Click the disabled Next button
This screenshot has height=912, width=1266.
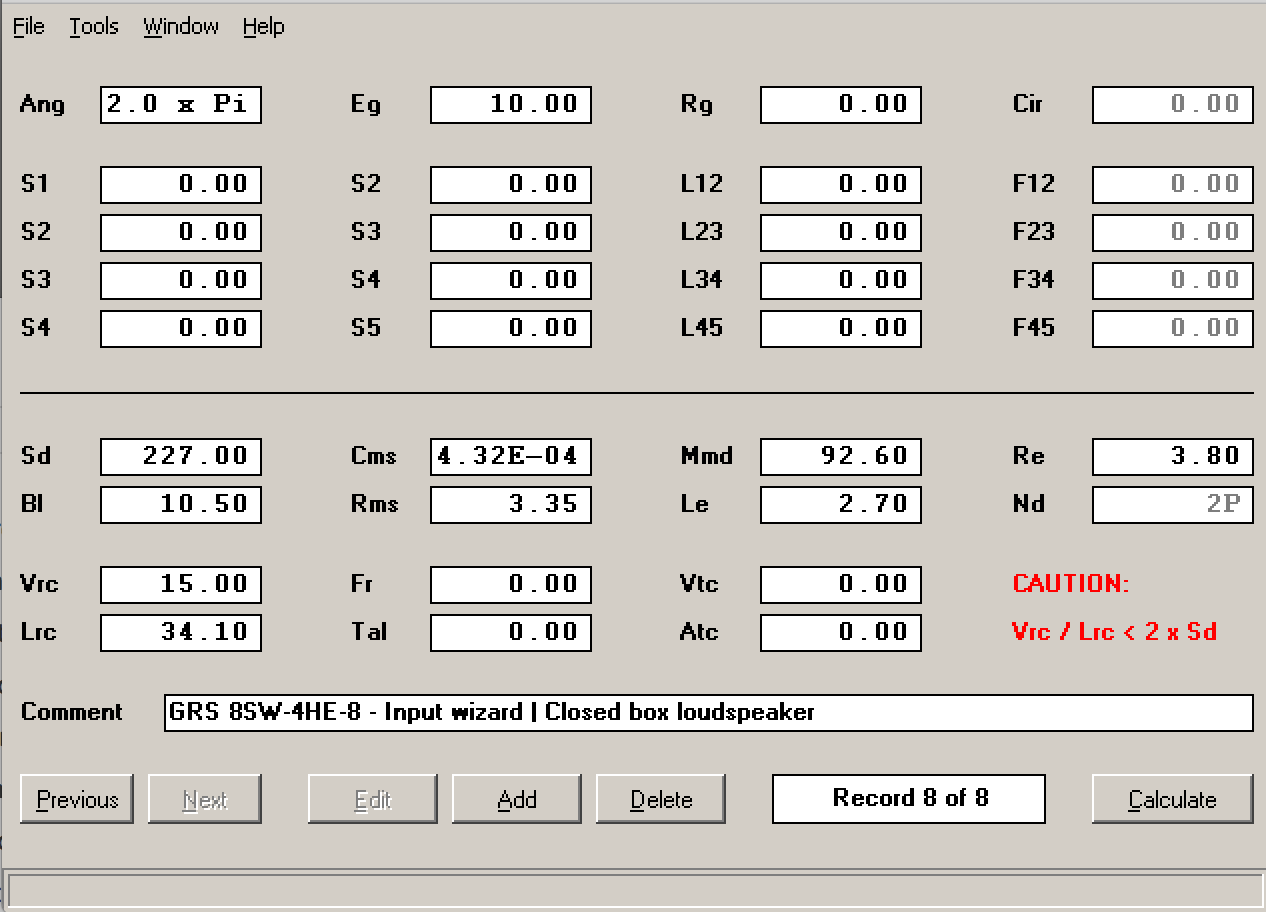[205, 799]
